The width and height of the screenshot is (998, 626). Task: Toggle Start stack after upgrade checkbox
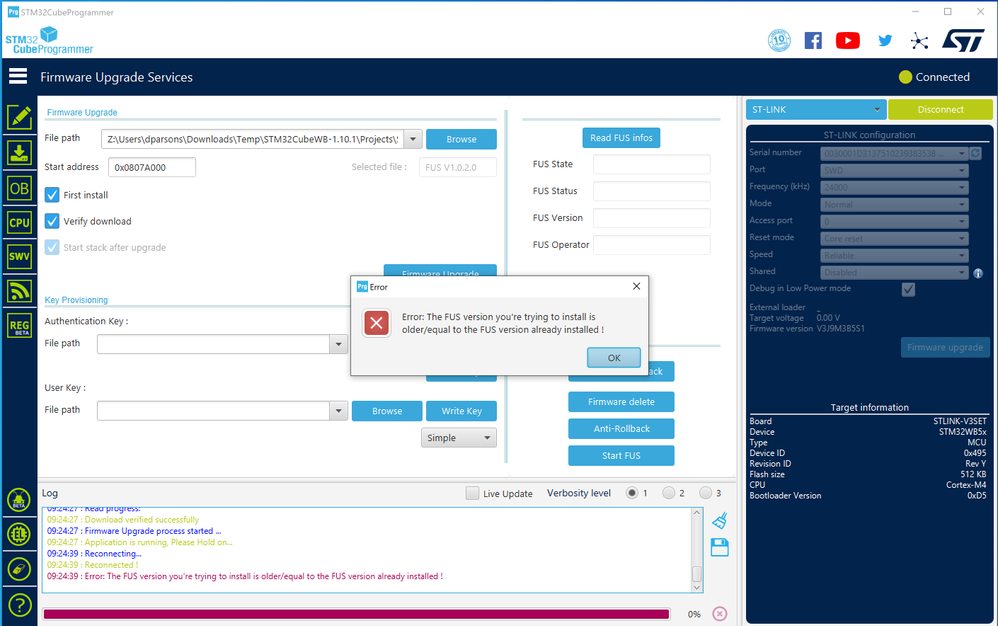coord(52,247)
